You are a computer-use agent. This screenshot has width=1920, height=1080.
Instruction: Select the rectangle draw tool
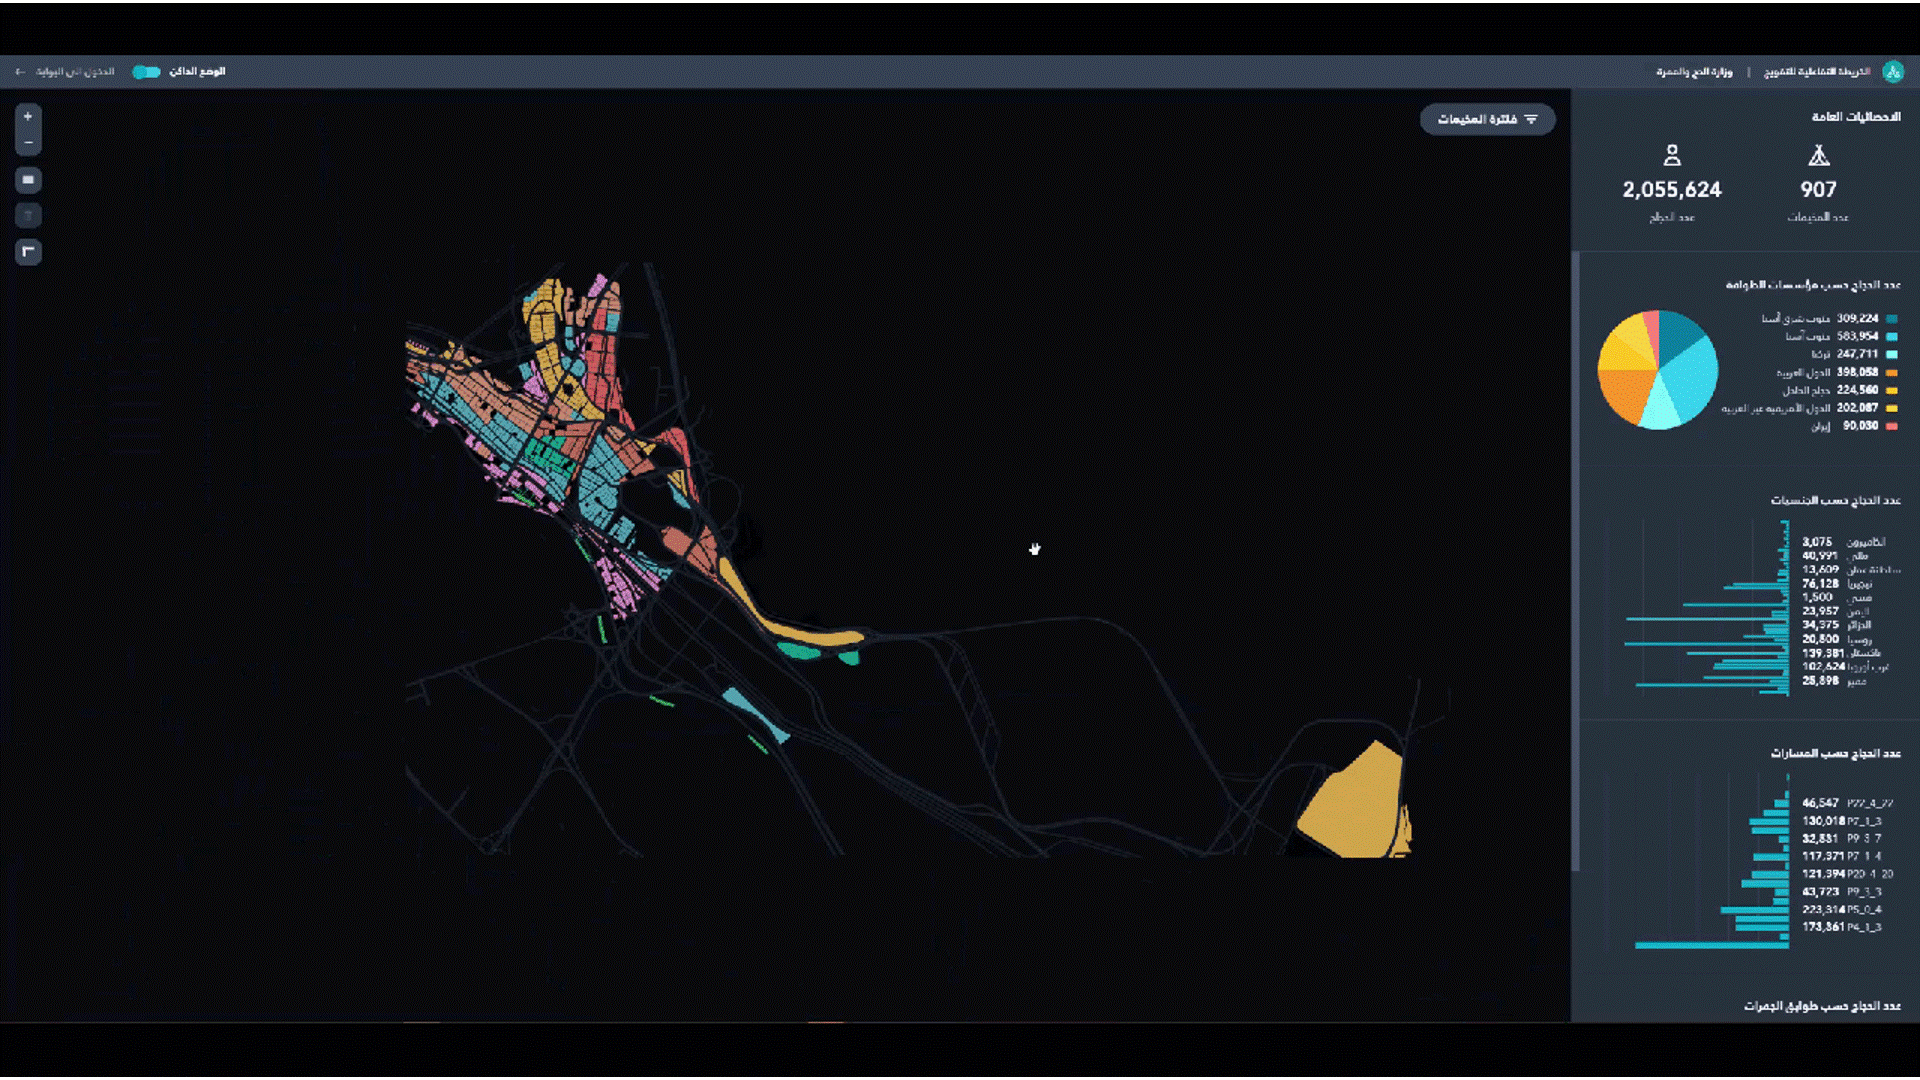pos(28,180)
